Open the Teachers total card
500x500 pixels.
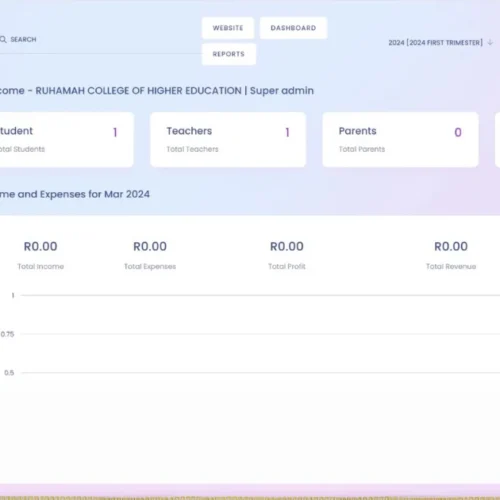point(228,140)
